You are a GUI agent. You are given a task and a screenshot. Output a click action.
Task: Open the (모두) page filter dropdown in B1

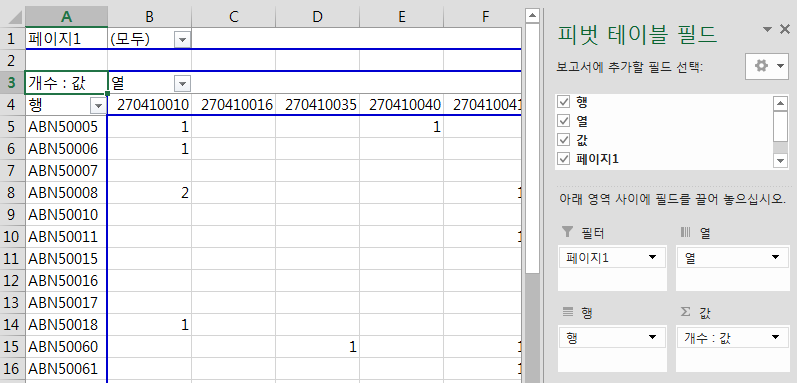[182, 40]
